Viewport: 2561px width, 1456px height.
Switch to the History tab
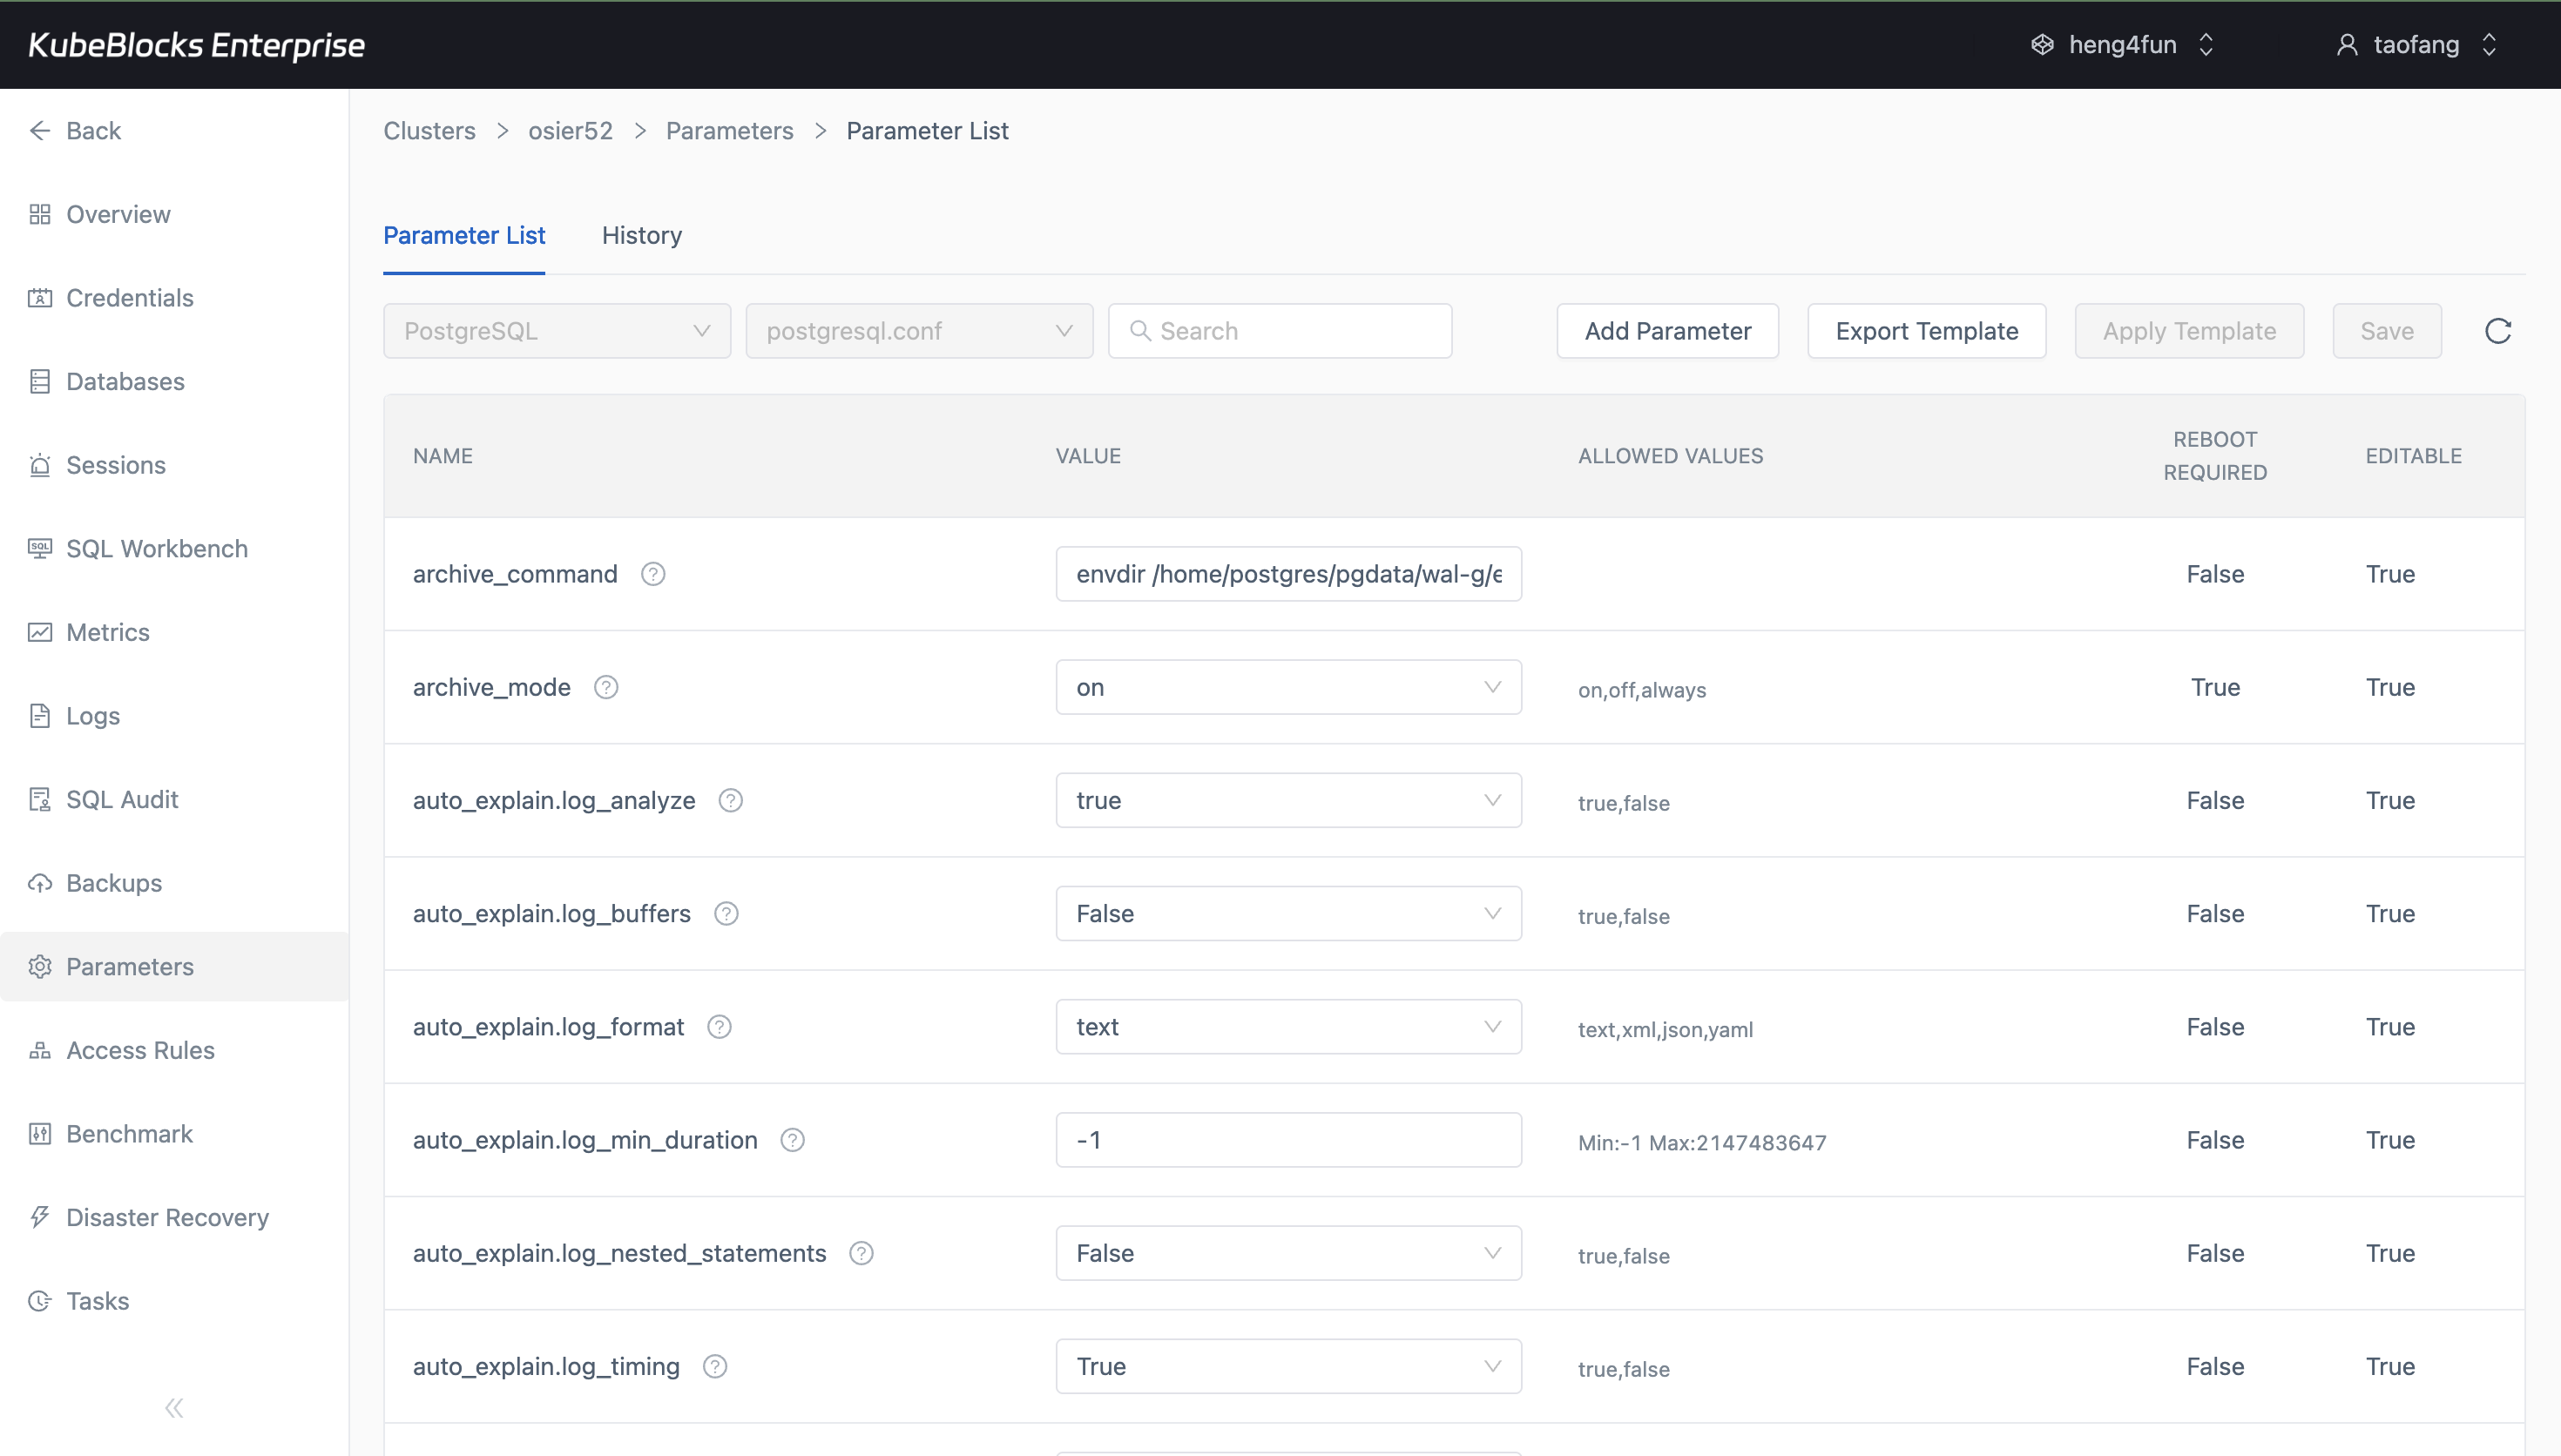641,236
